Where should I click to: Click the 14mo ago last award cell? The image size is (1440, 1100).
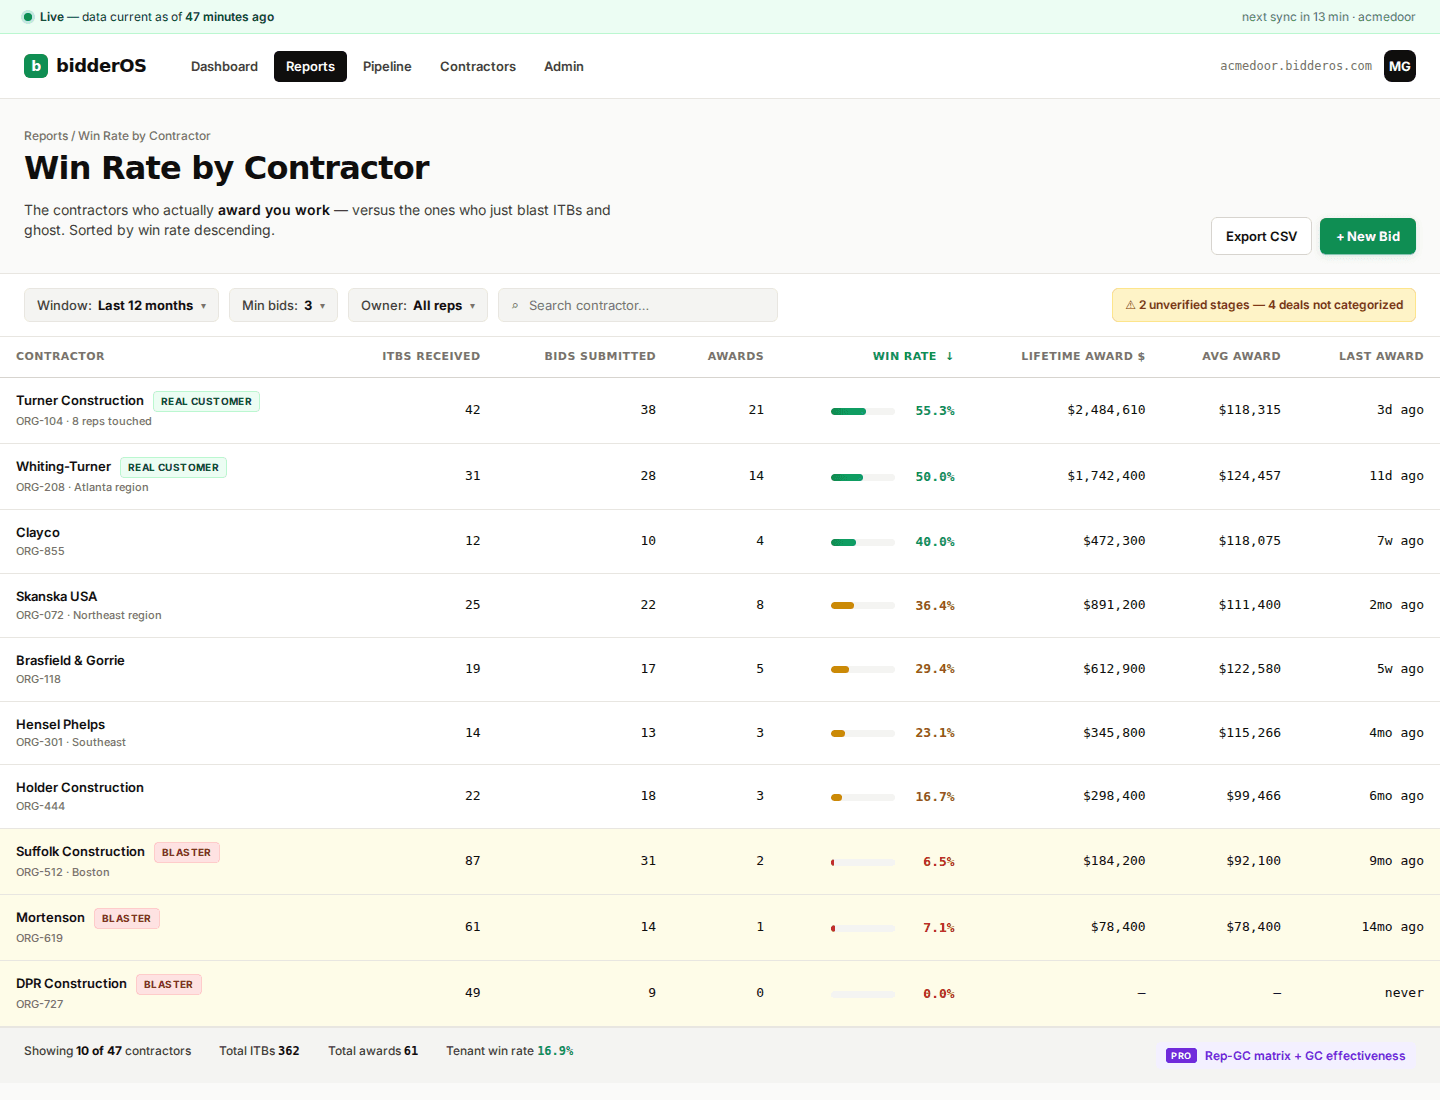point(1392,927)
